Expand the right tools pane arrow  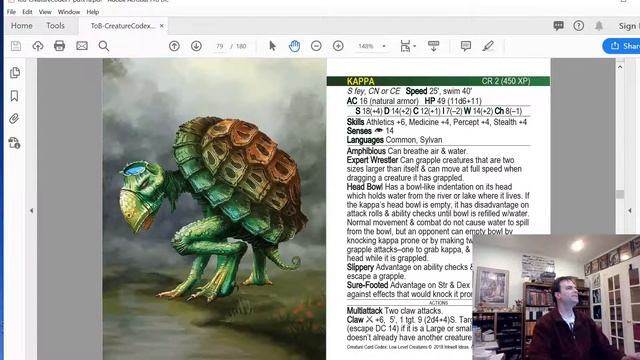[630, 211]
